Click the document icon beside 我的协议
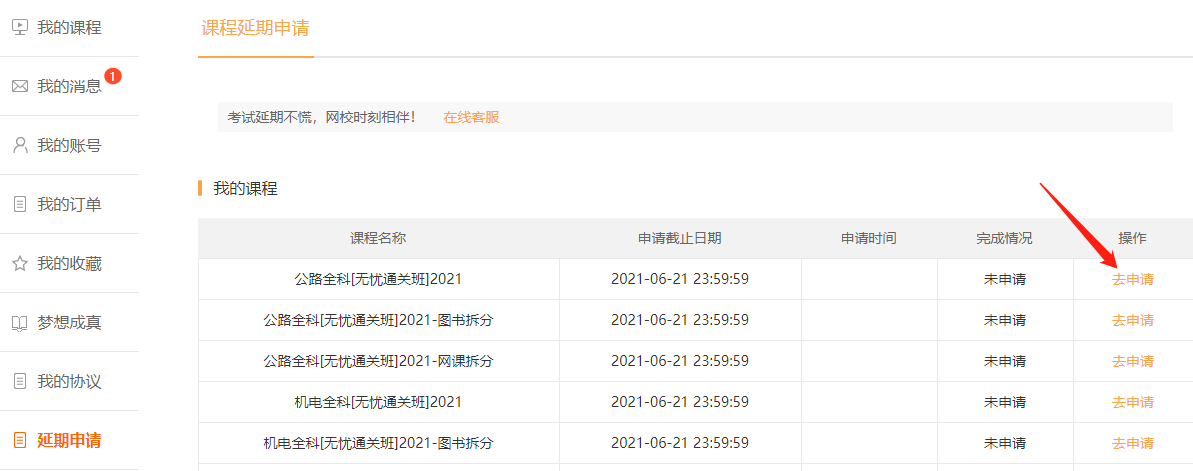 (20, 382)
